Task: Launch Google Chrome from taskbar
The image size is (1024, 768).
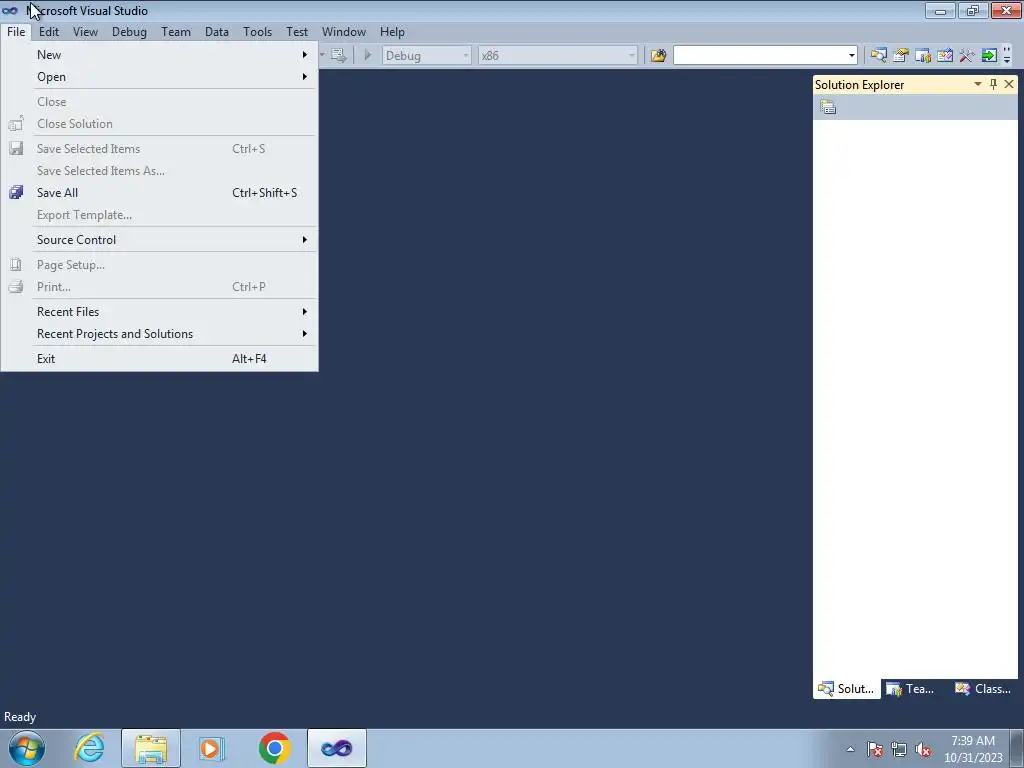Action: coord(274,748)
